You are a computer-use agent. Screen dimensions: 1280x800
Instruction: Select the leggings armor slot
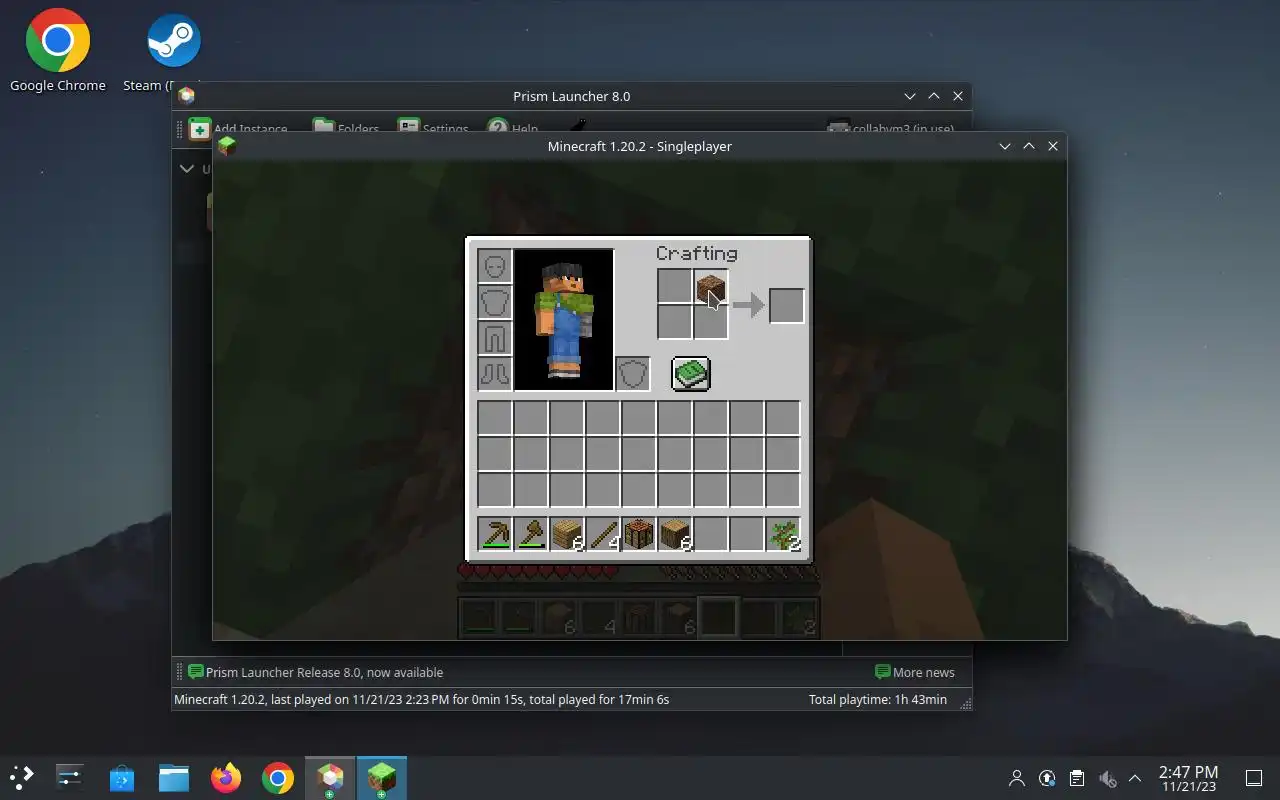pos(495,338)
